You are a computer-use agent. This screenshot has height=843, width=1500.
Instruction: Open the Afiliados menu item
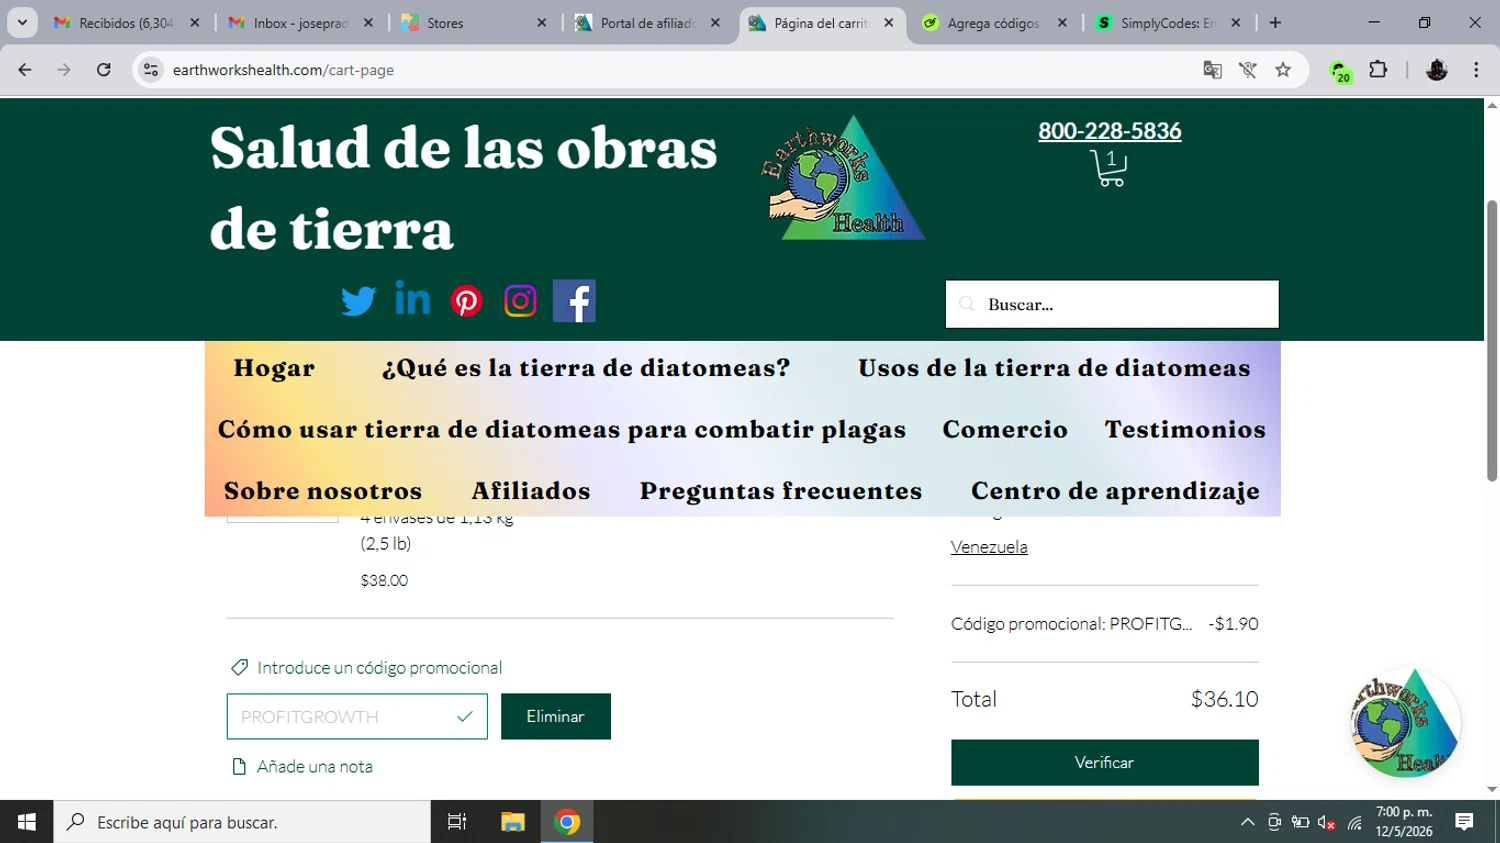click(531, 491)
